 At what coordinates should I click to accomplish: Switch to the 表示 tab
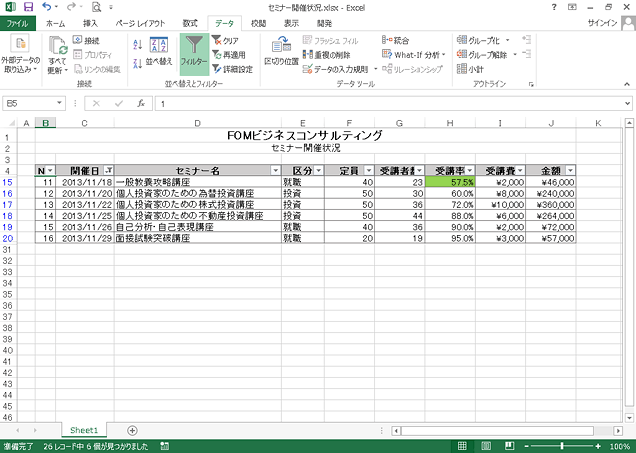coord(291,24)
